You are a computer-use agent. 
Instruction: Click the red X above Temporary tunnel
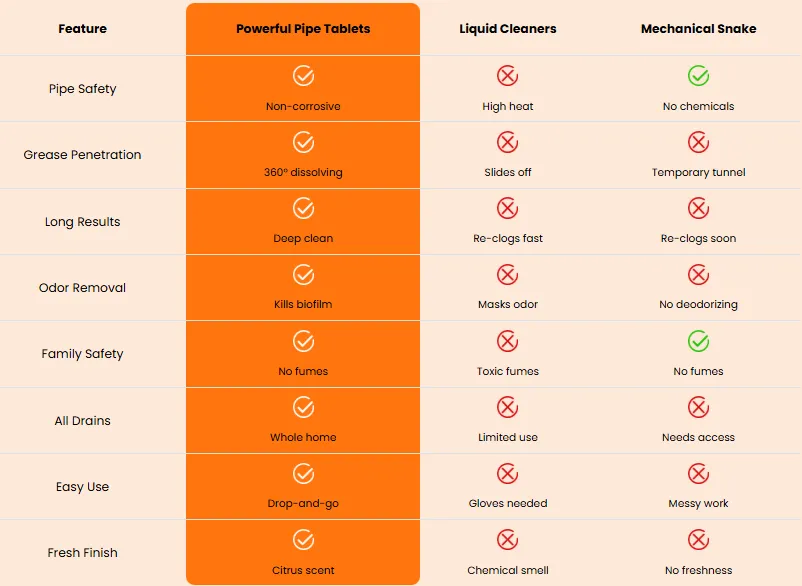click(698, 142)
